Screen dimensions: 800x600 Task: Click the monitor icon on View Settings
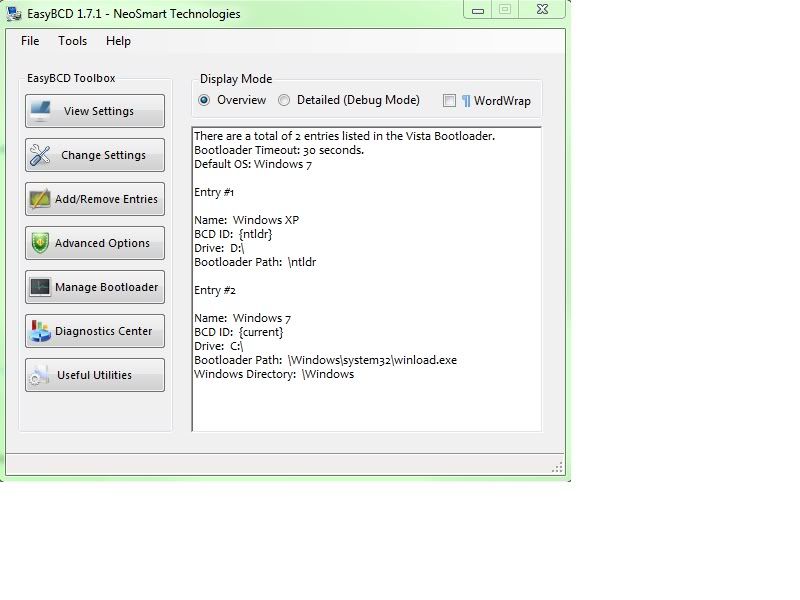[x=41, y=111]
